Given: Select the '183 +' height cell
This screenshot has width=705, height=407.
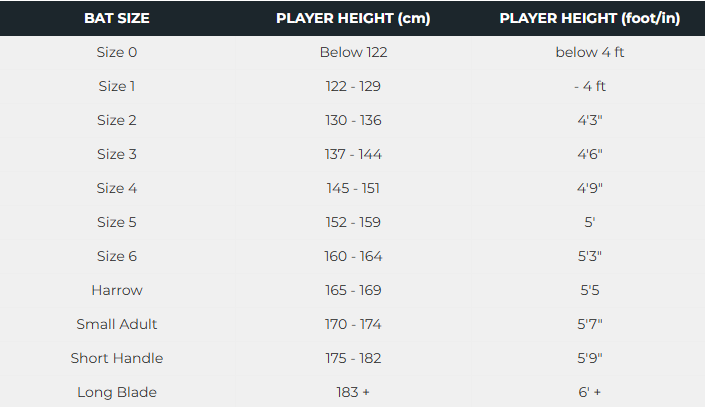Looking at the screenshot, I should (353, 392).
